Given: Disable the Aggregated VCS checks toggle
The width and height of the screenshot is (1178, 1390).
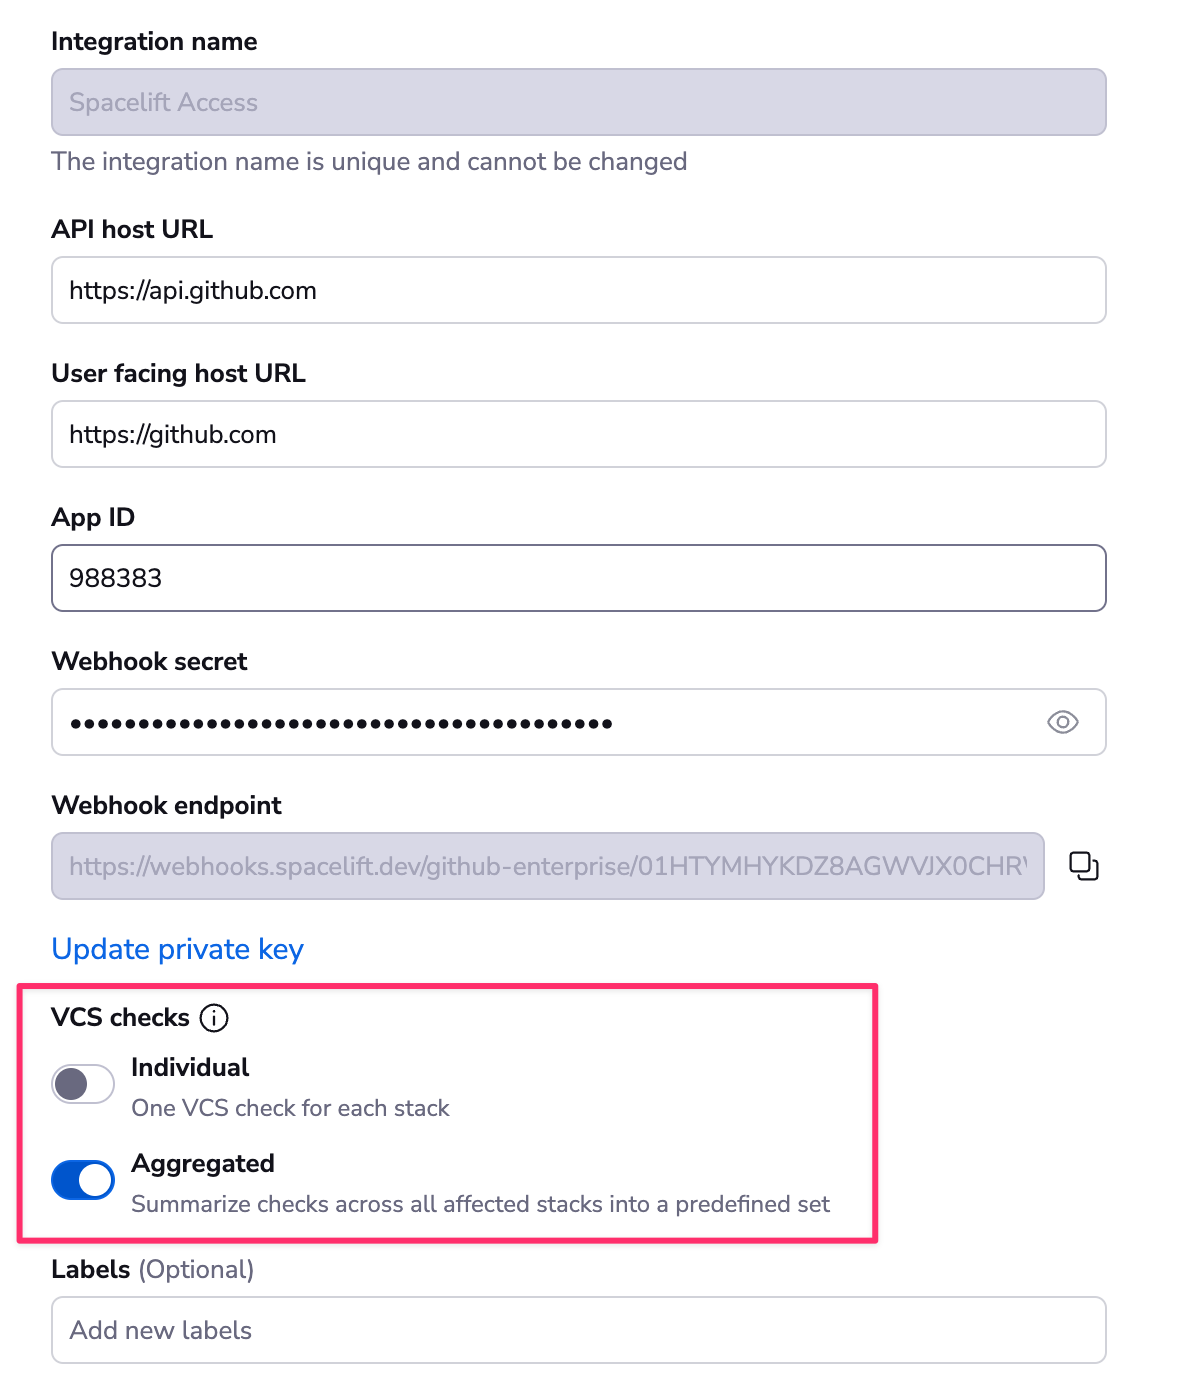Looking at the screenshot, I should coord(83,1180).
